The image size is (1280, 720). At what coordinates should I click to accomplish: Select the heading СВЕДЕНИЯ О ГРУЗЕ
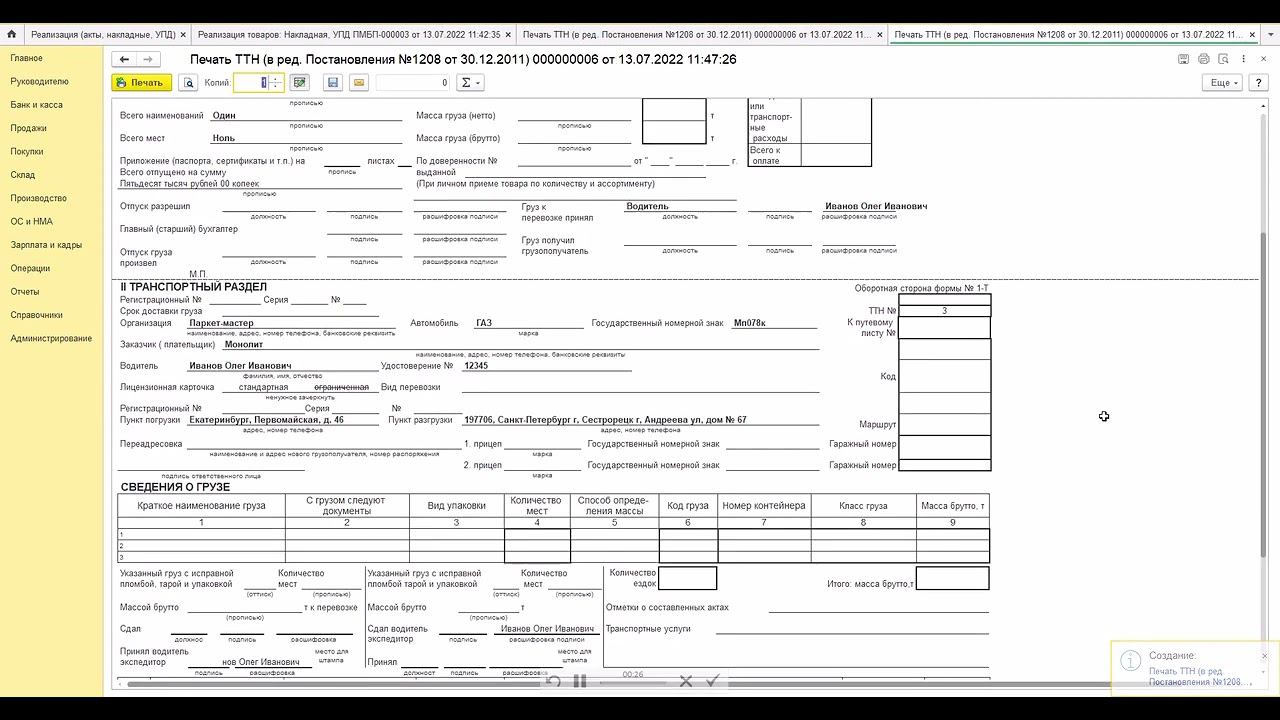(x=175, y=487)
